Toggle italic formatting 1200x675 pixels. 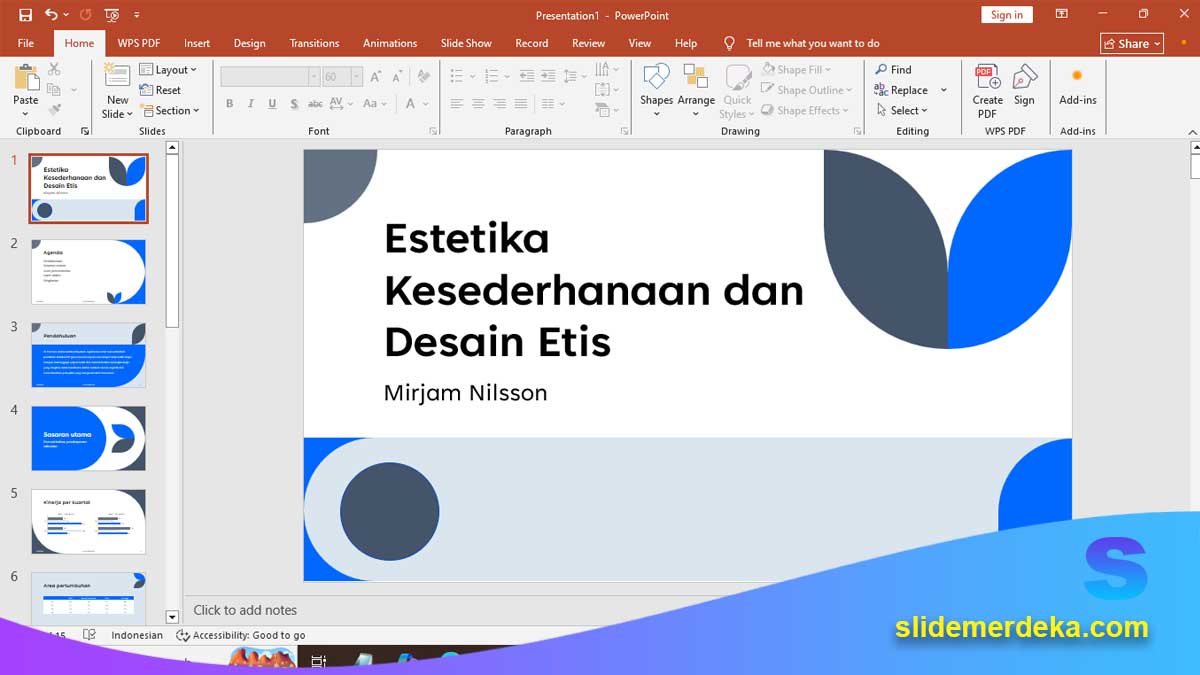(250, 103)
